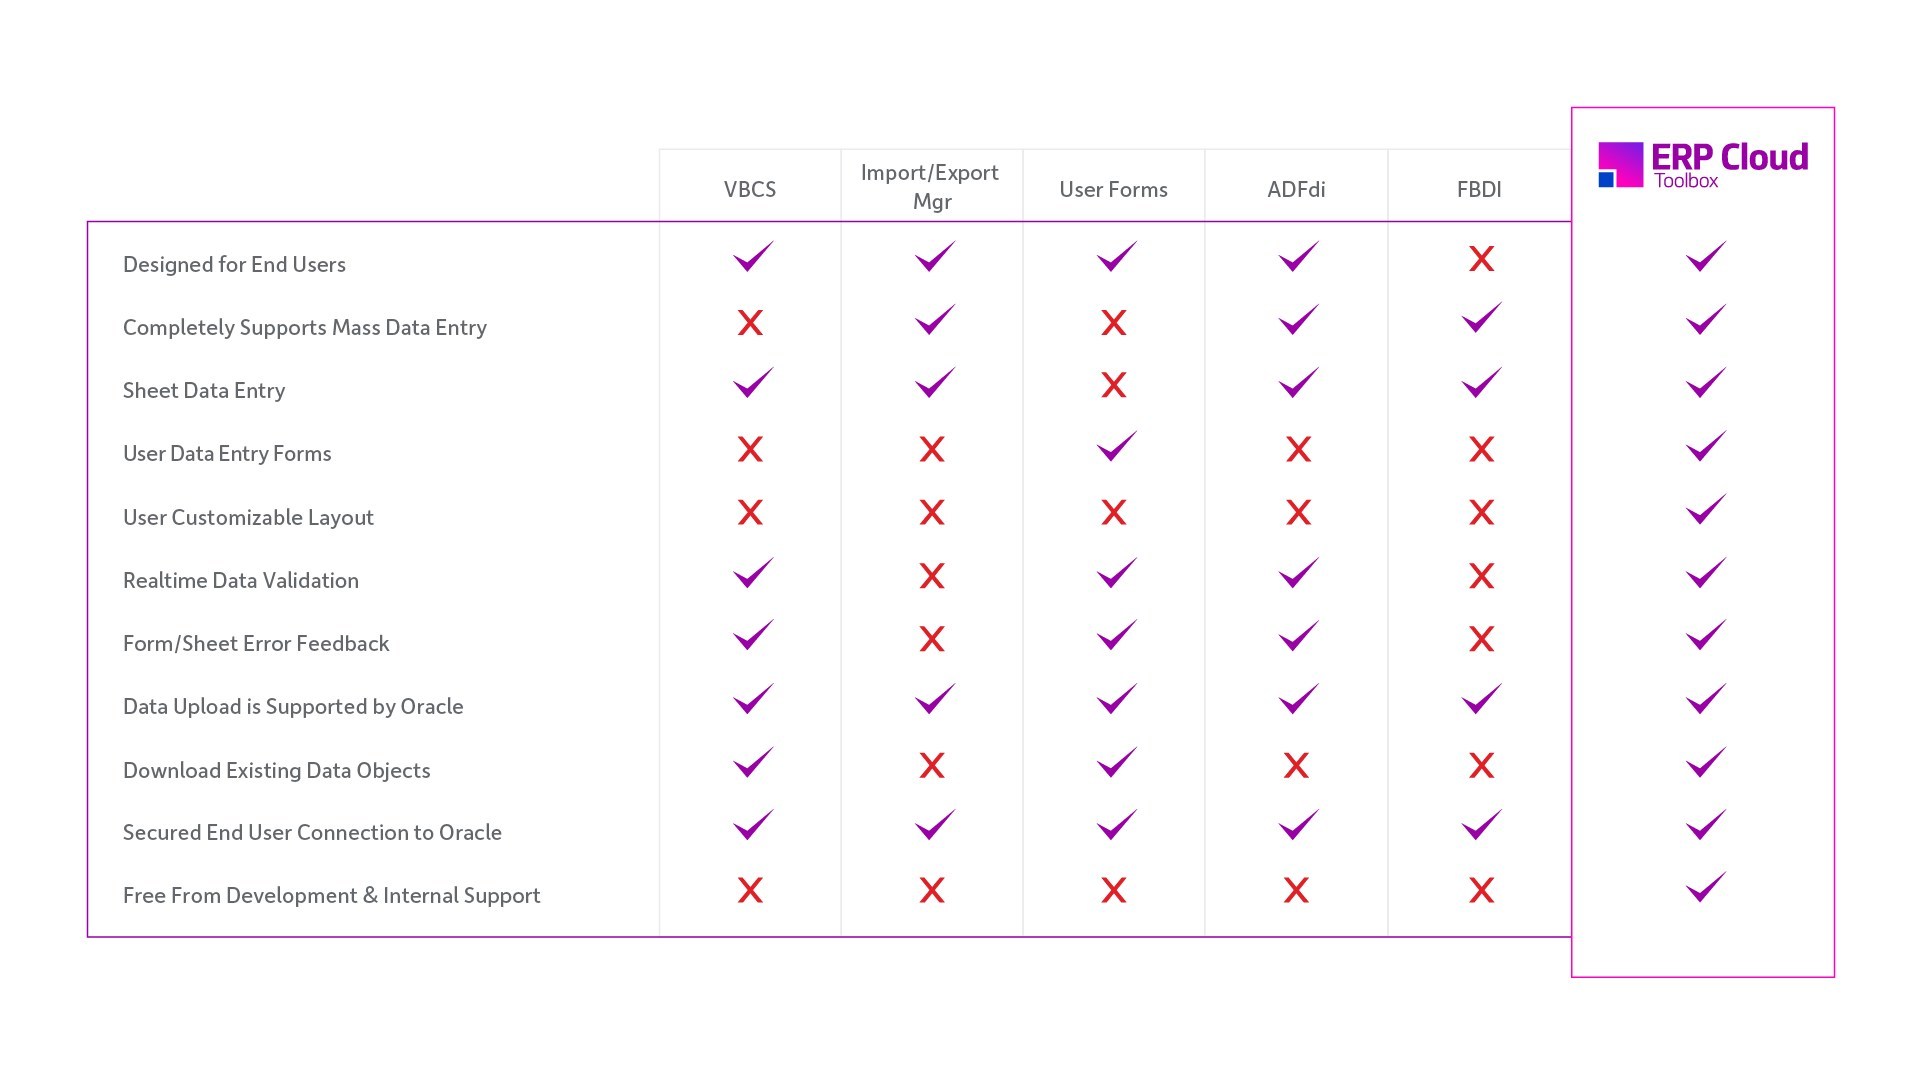Click ADFdi red X in Download Existing Data Objects row
The height and width of the screenshot is (1080, 1921).
click(x=1296, y=766)
